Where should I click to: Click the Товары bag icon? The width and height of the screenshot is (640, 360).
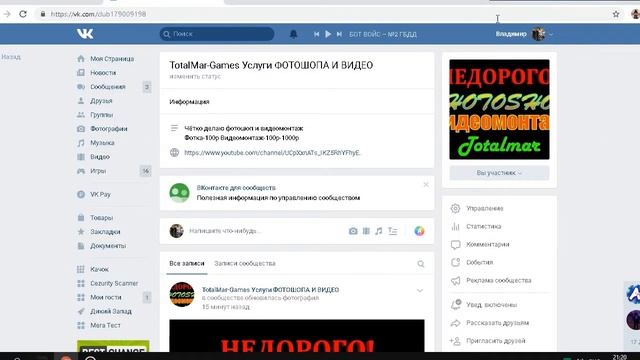pyautogui.click(x=81, y=218)
